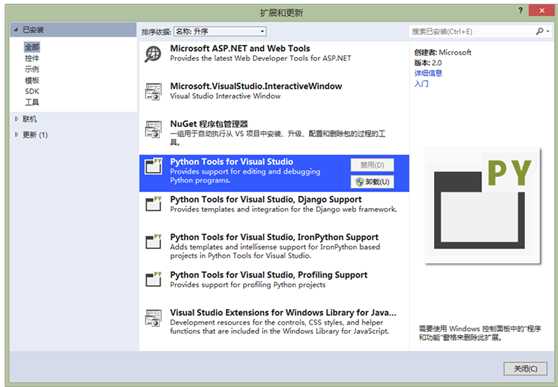
Task: Open the 详细信息 details link
Action: 428,73
